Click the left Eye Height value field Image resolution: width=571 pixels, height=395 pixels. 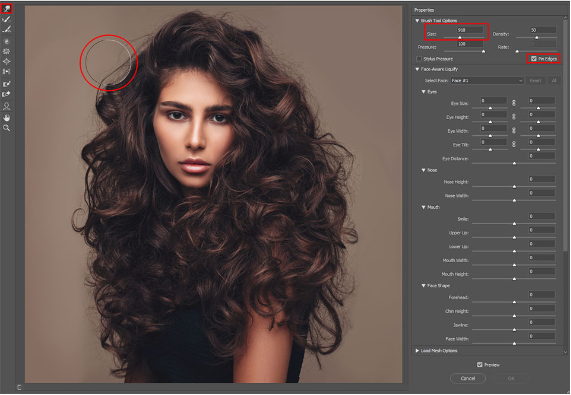(x=493, y=114)
